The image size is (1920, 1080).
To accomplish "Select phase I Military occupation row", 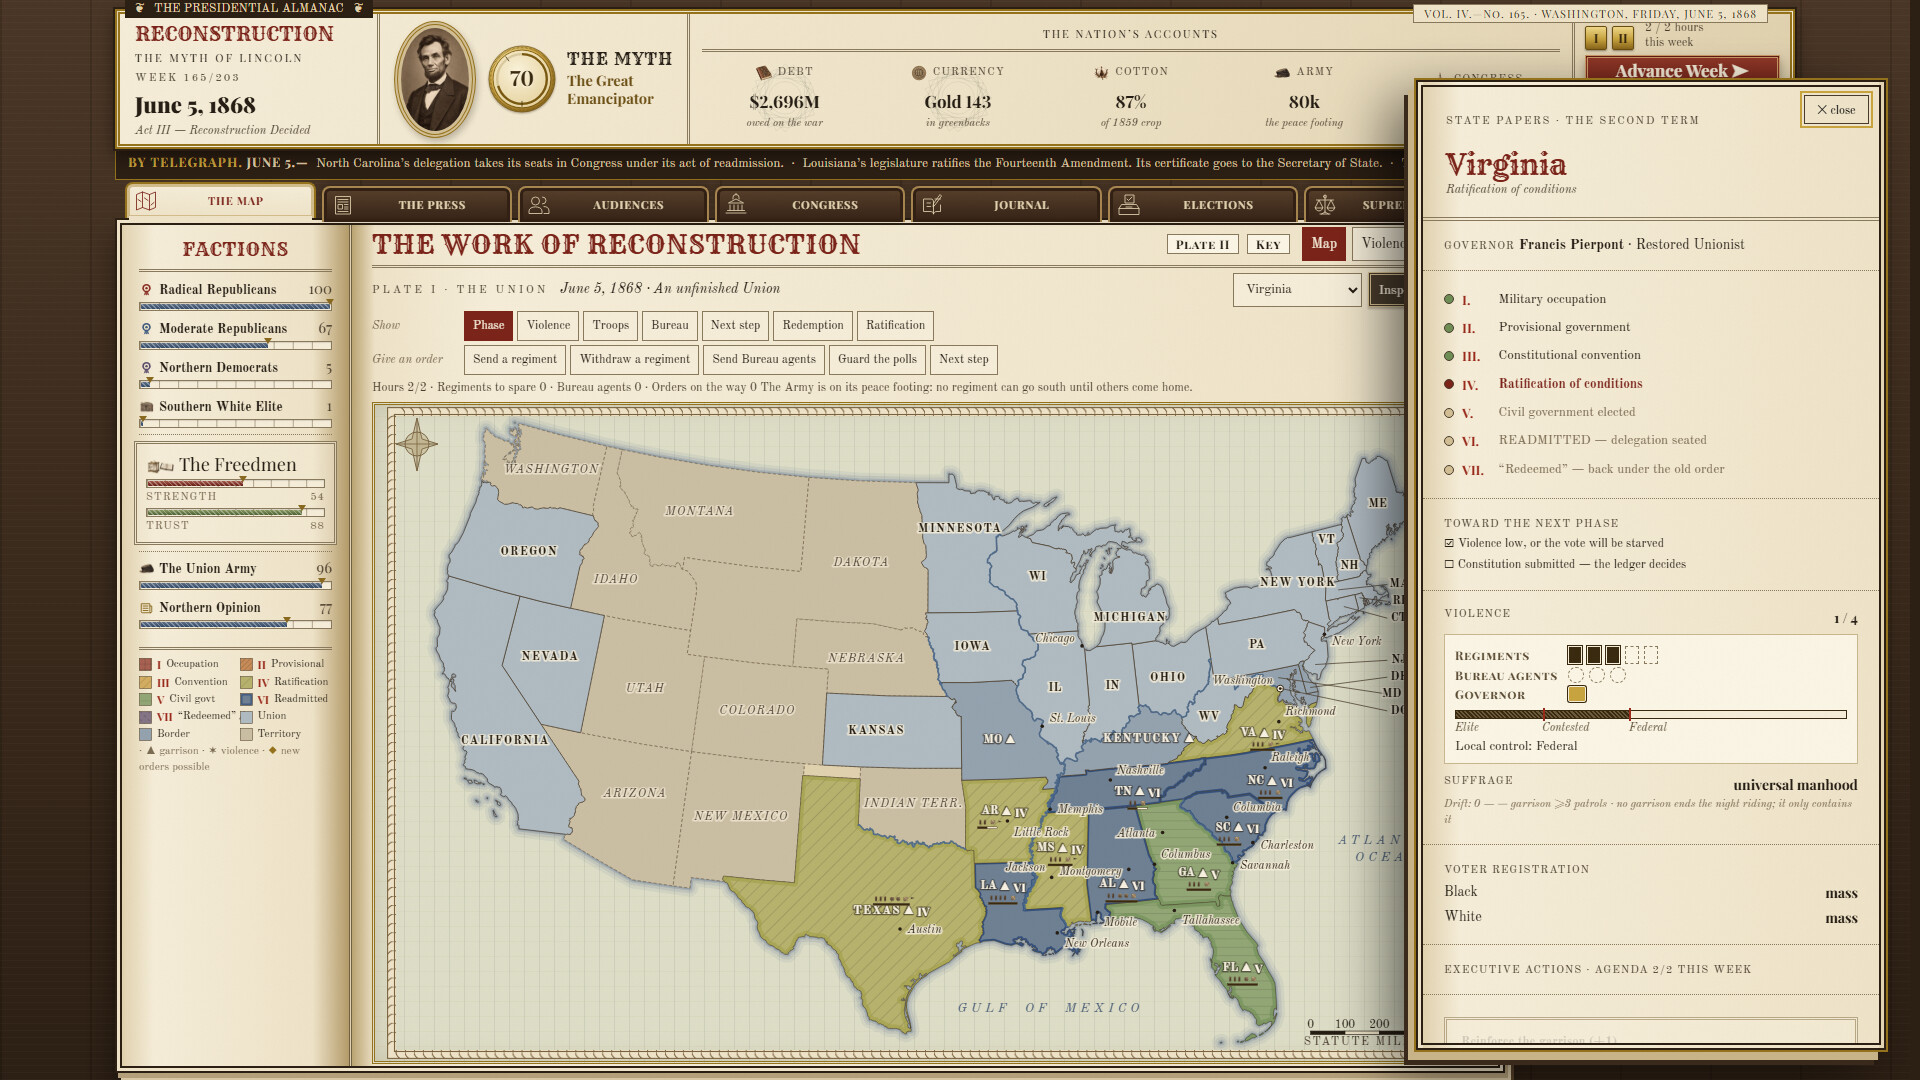I will click(x=1648, y=299).
